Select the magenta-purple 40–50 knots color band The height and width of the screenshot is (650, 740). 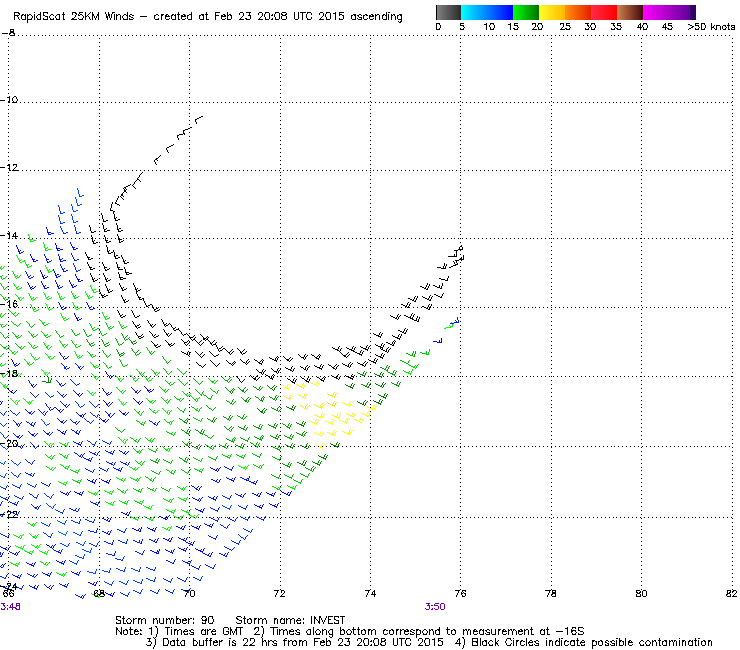pyautogui.click(x=669, y=12)
